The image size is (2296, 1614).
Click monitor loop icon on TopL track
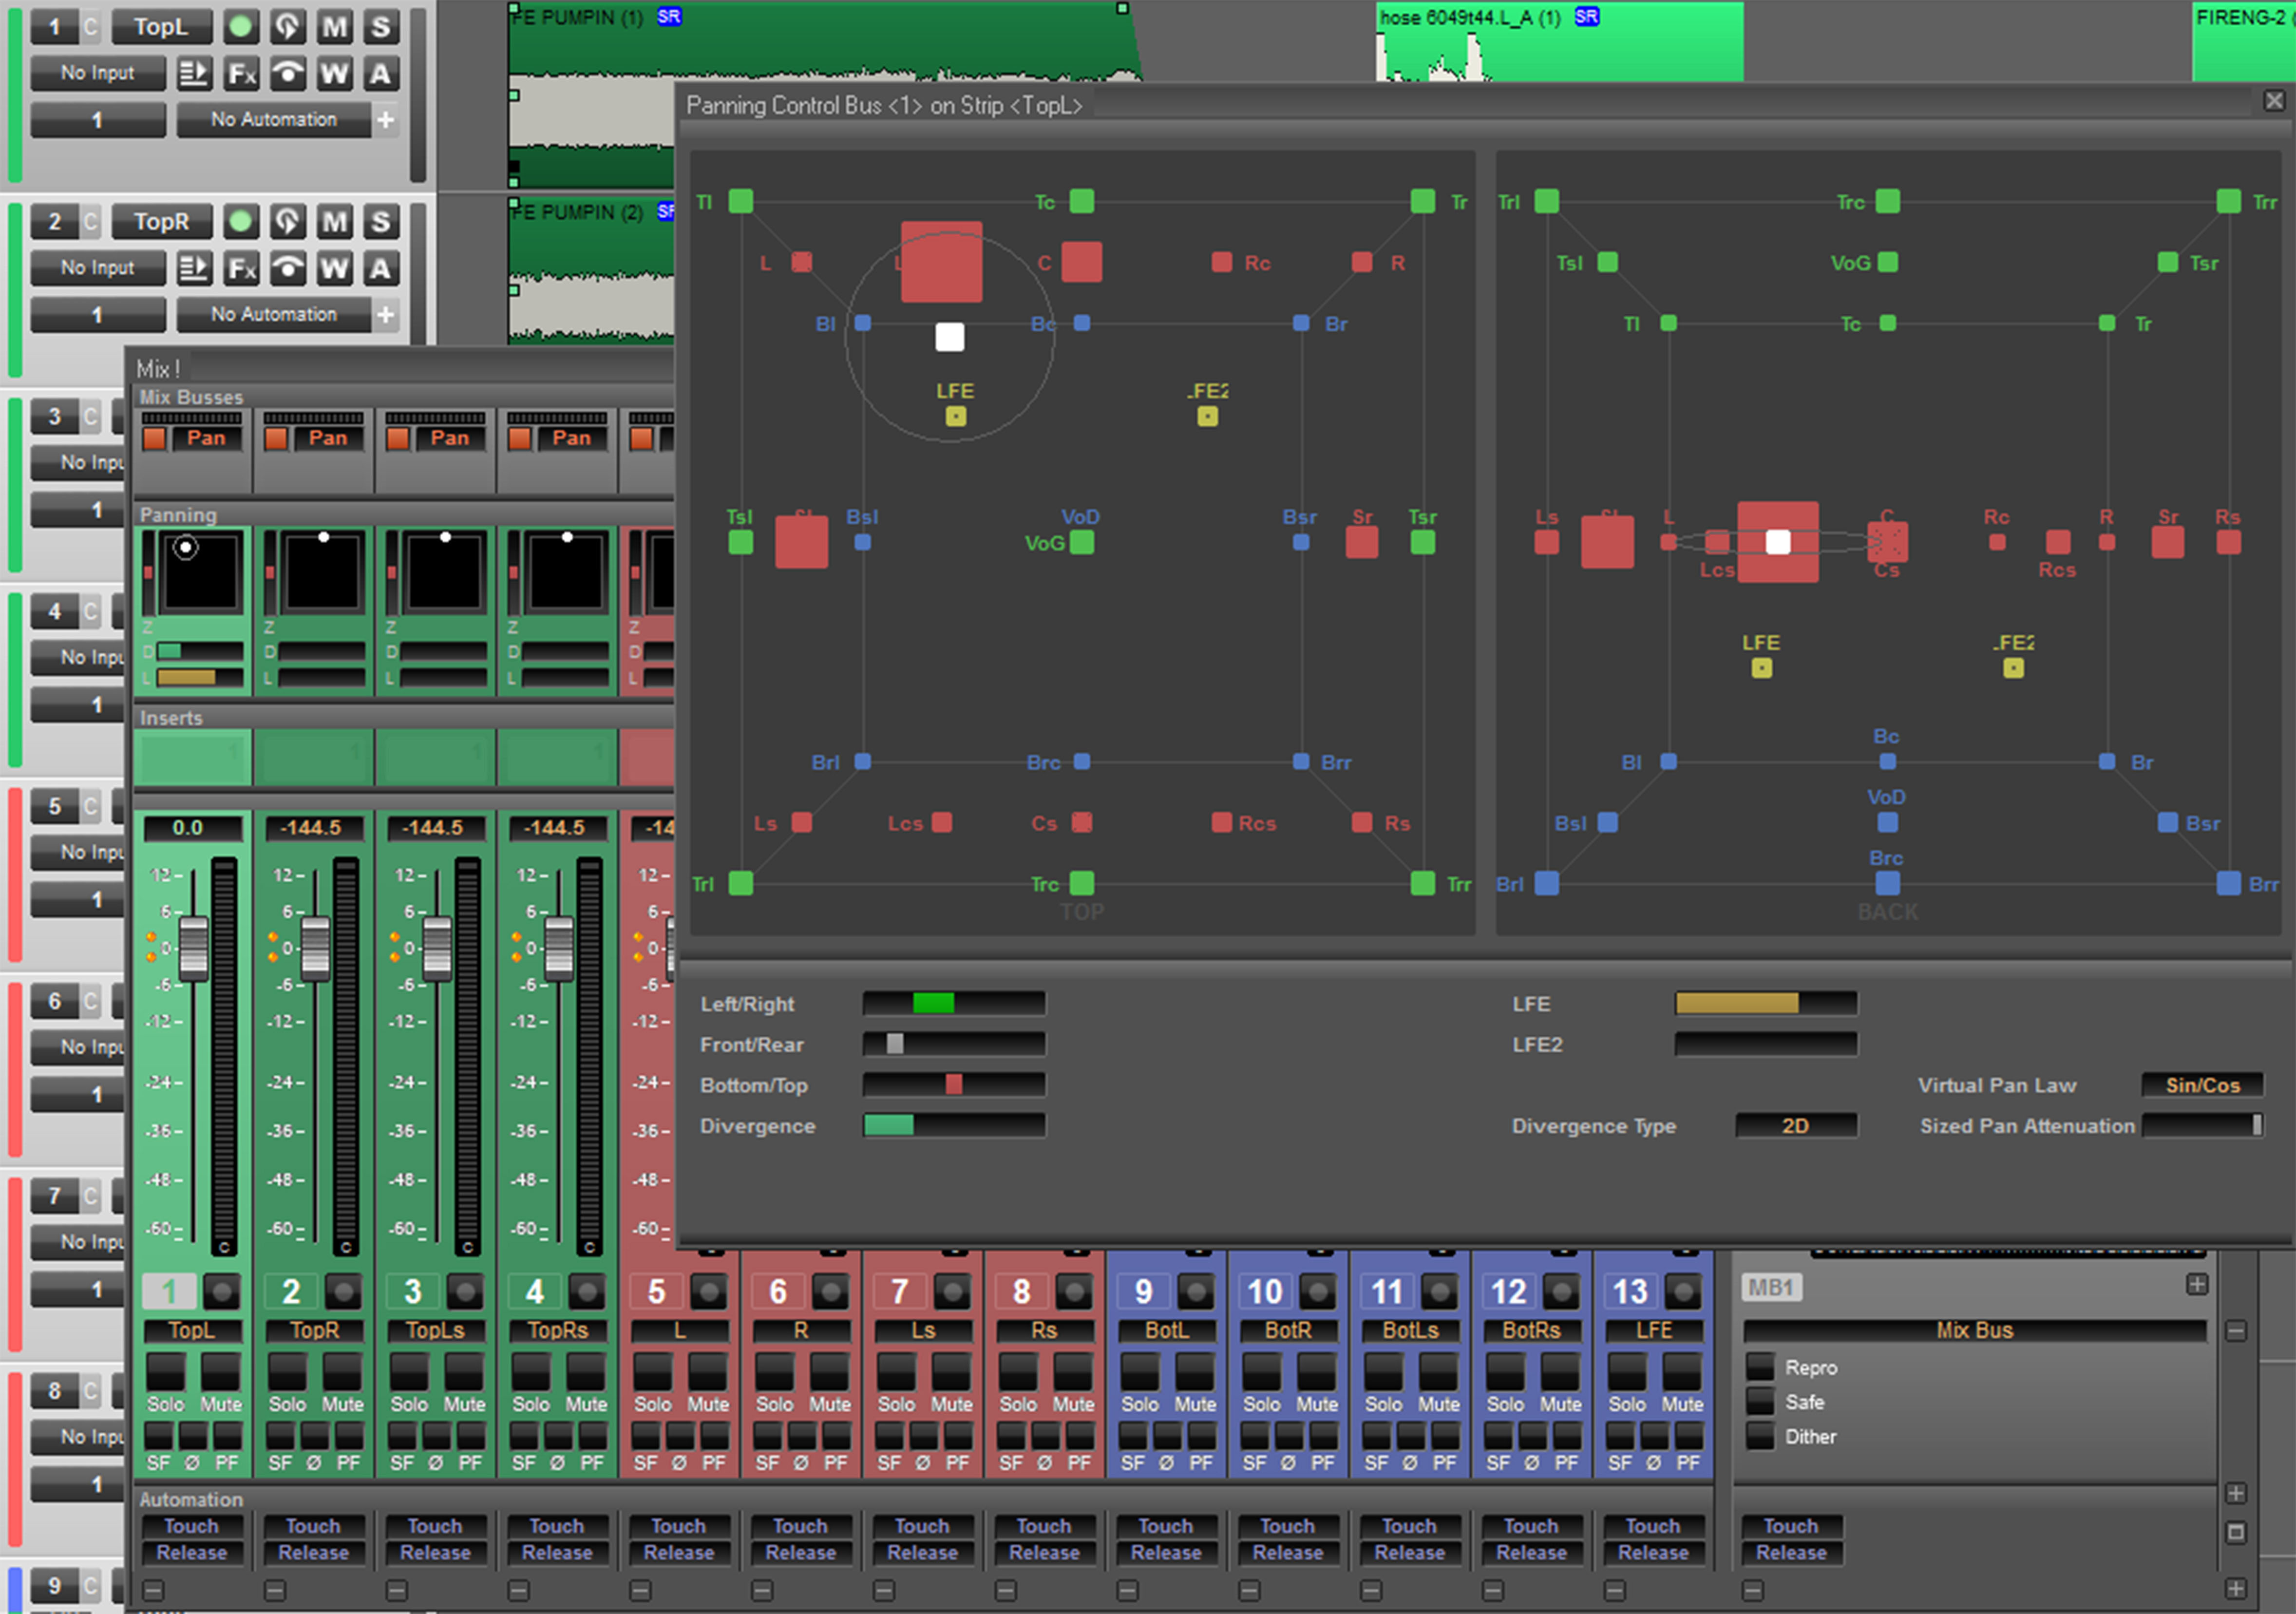(287, 27)
